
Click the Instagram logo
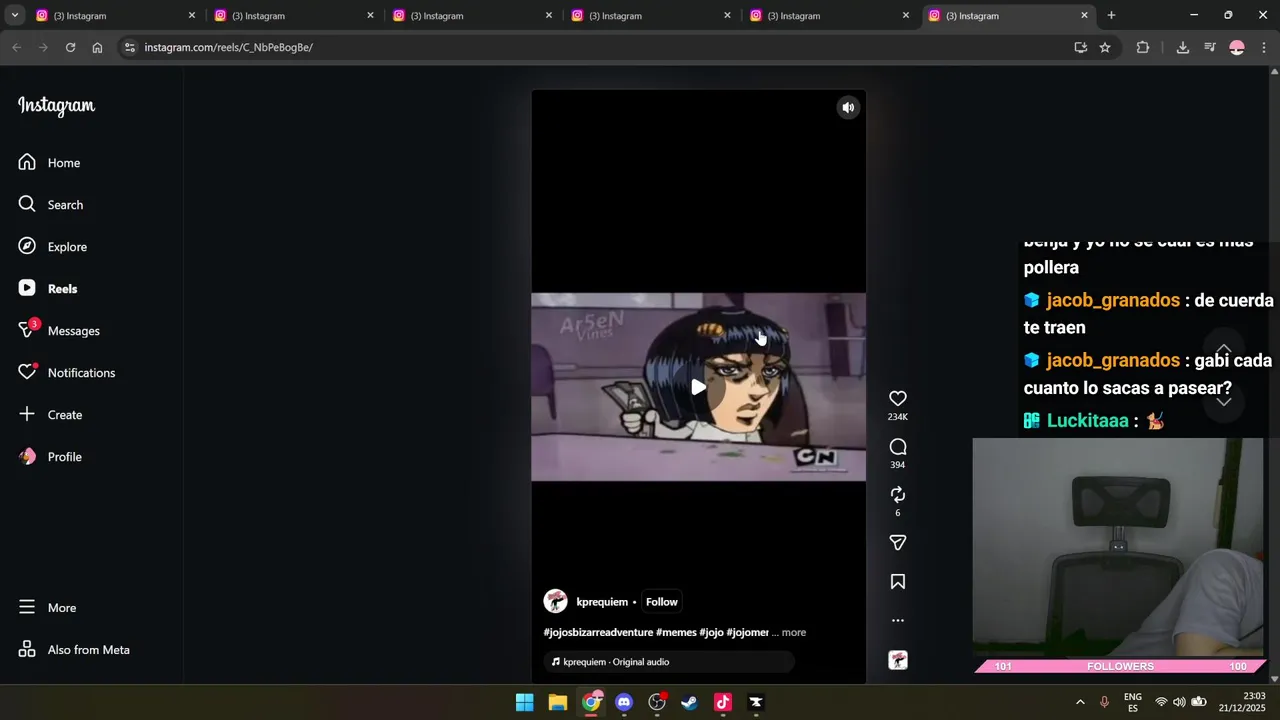56,106
